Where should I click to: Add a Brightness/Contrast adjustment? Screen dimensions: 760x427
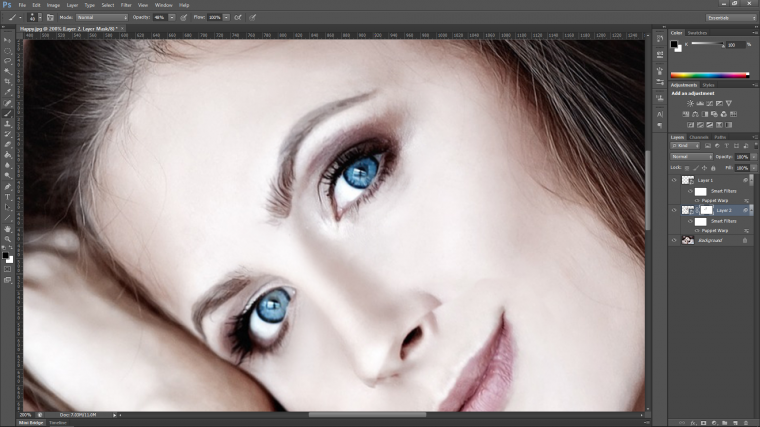click(x=690, y=103)
